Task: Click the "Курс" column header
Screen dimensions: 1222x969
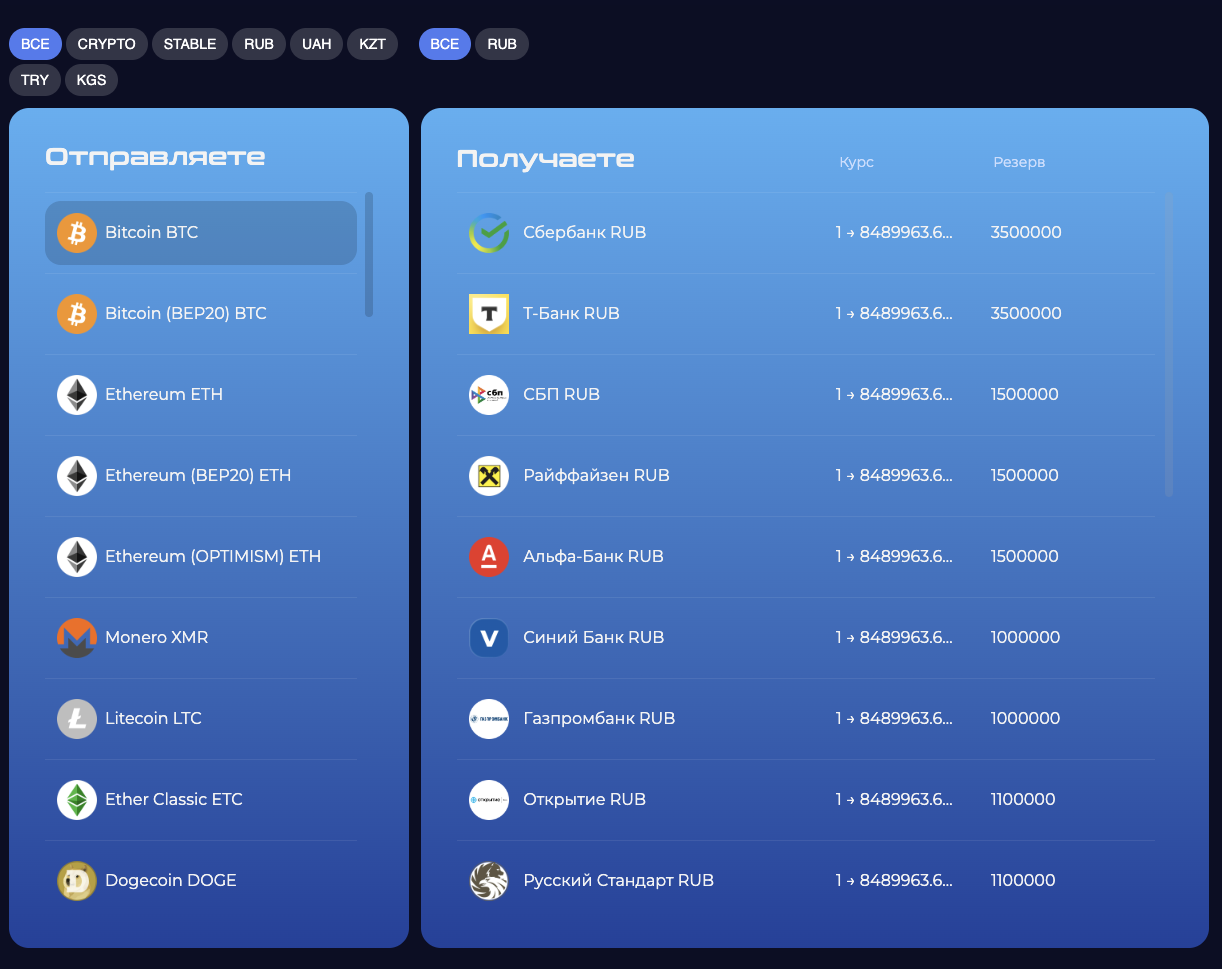Action: [856, 162]
